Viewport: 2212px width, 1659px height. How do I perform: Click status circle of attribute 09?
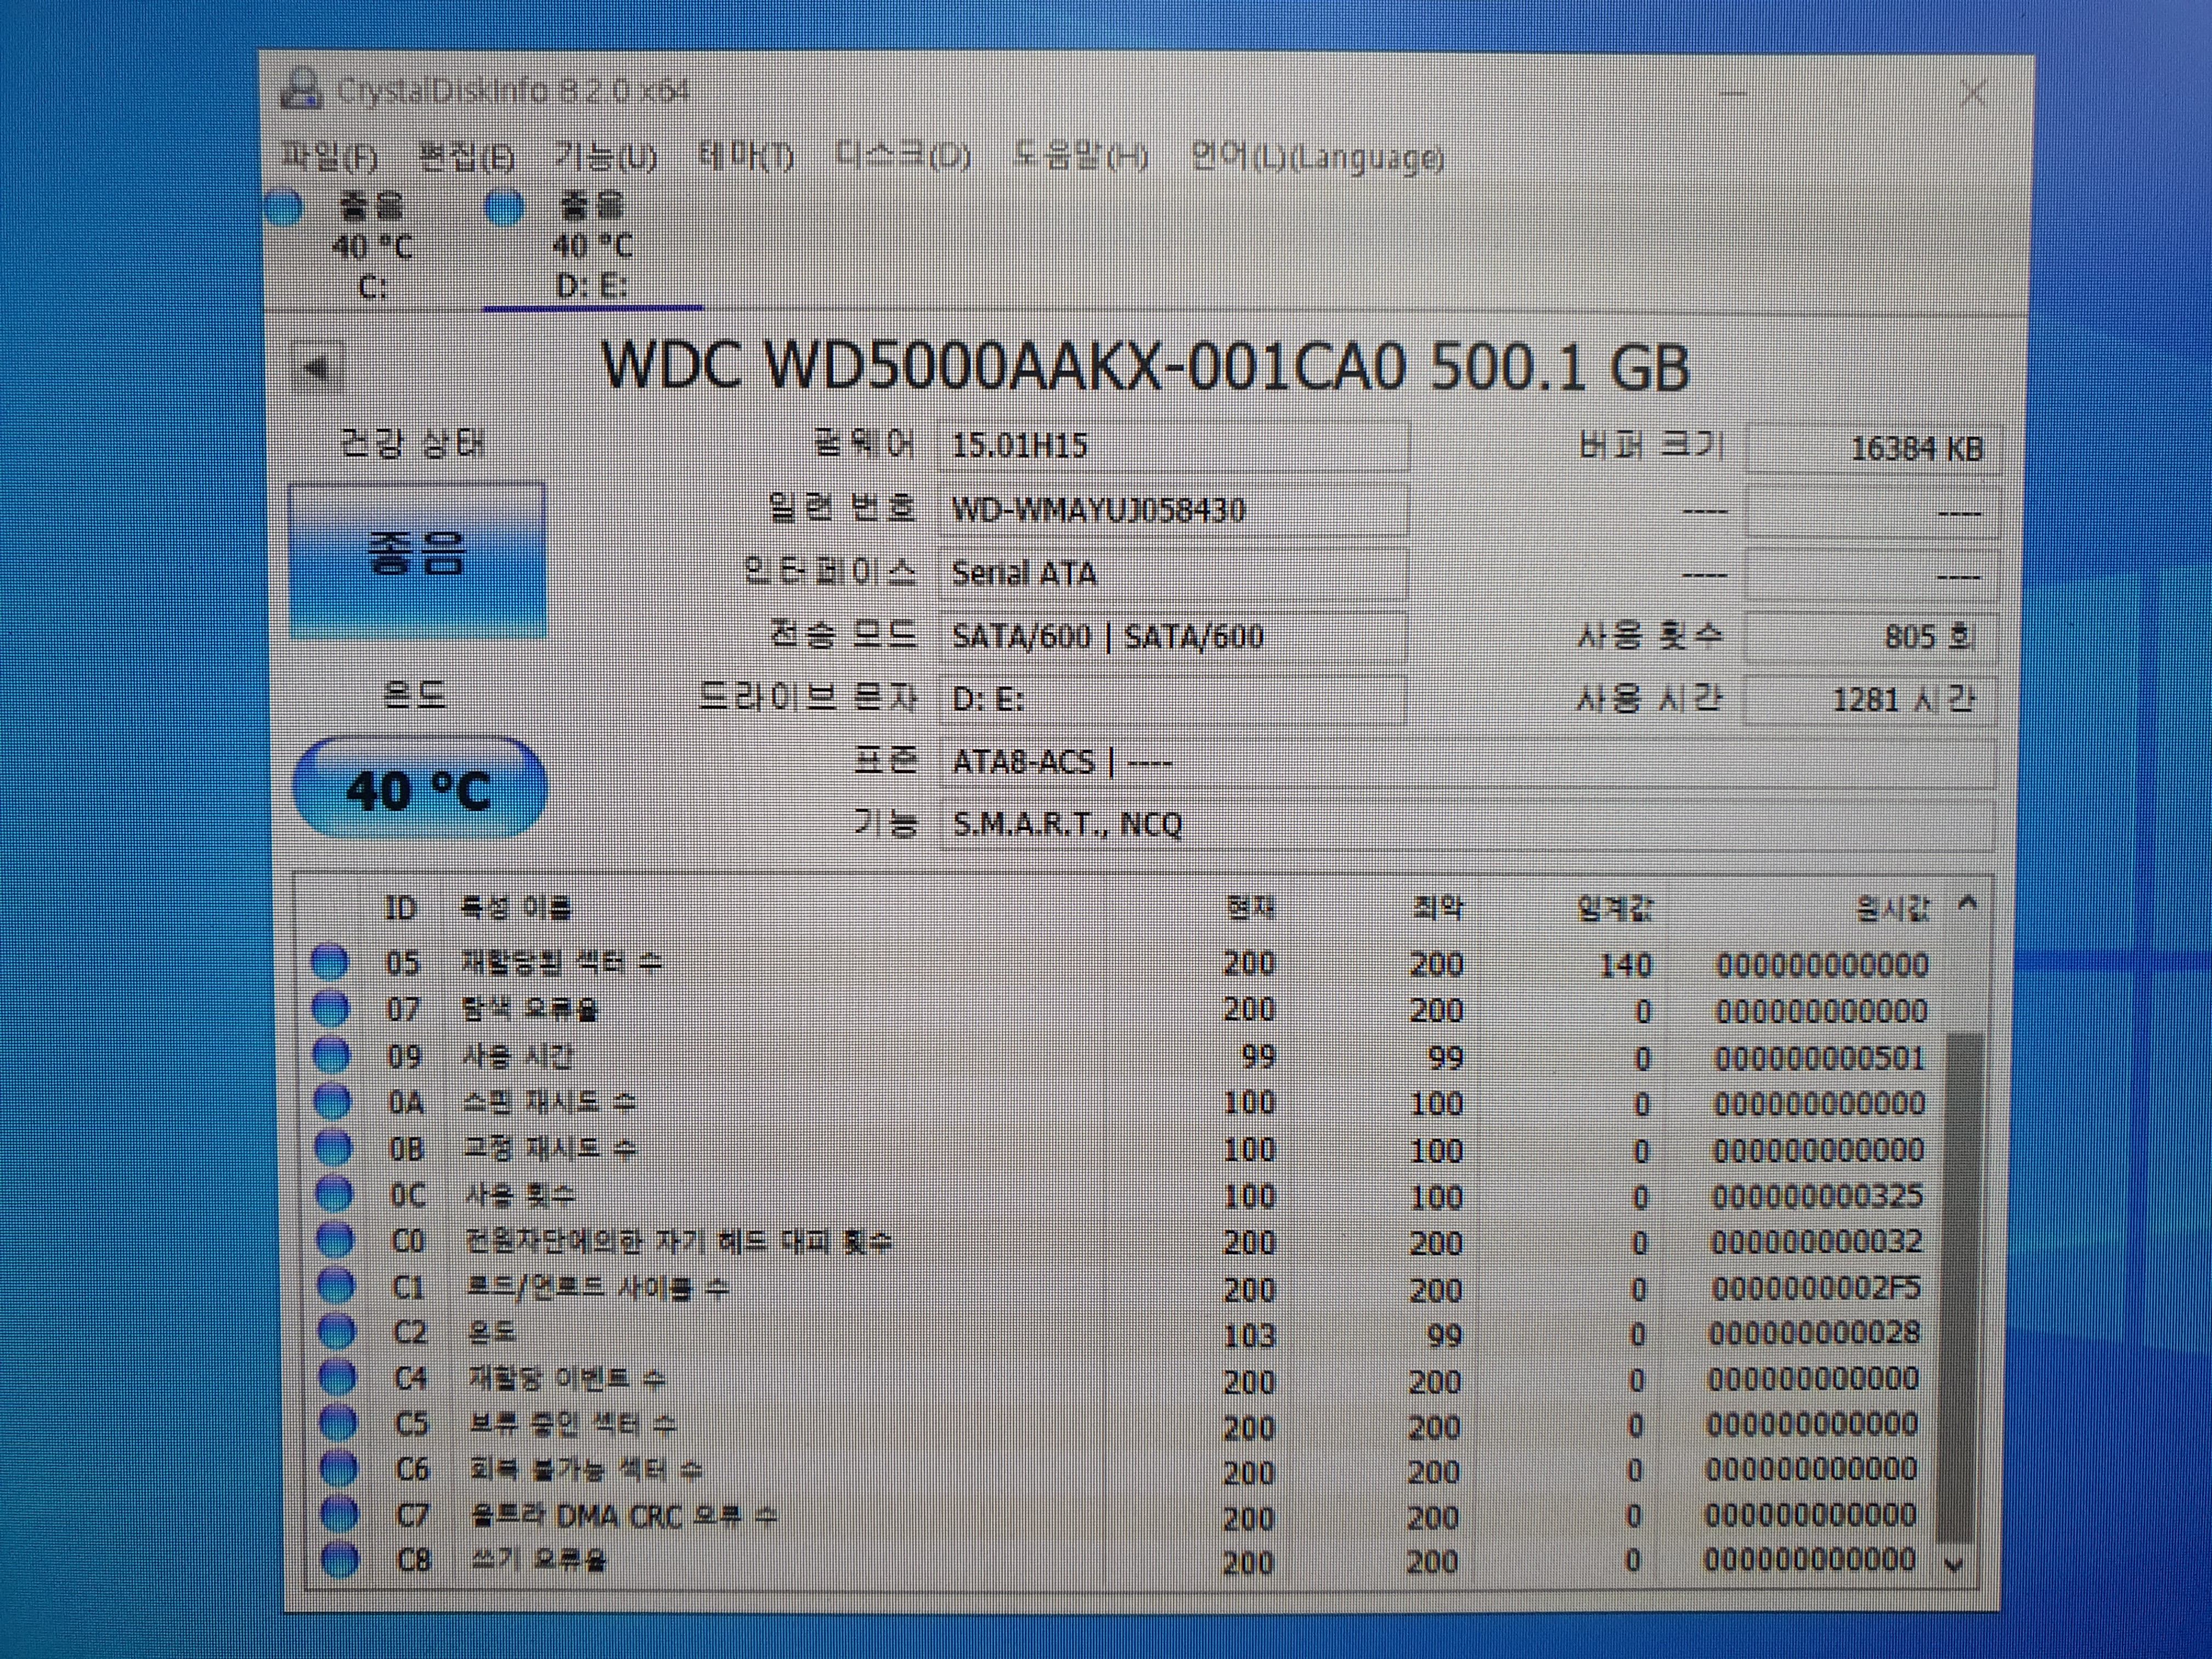(x=332, y=1055)
